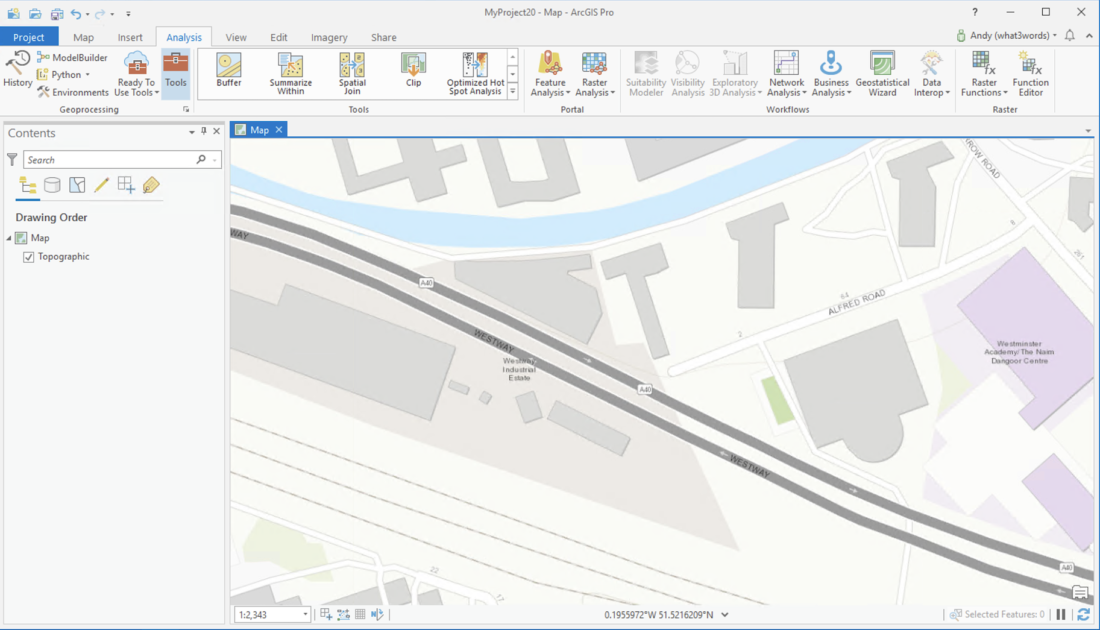This screenshot has height=630, width=1100.
Task: Collapse the ribbon
Action: click(1089, 36)
